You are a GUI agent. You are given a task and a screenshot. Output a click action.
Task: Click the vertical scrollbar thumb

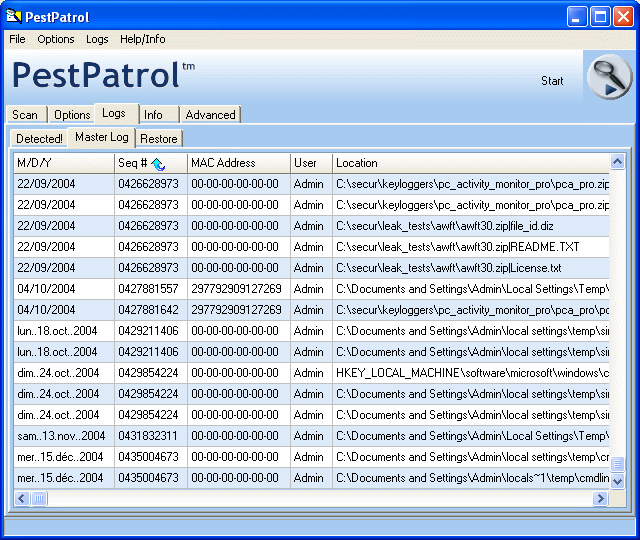coord(618,464)
